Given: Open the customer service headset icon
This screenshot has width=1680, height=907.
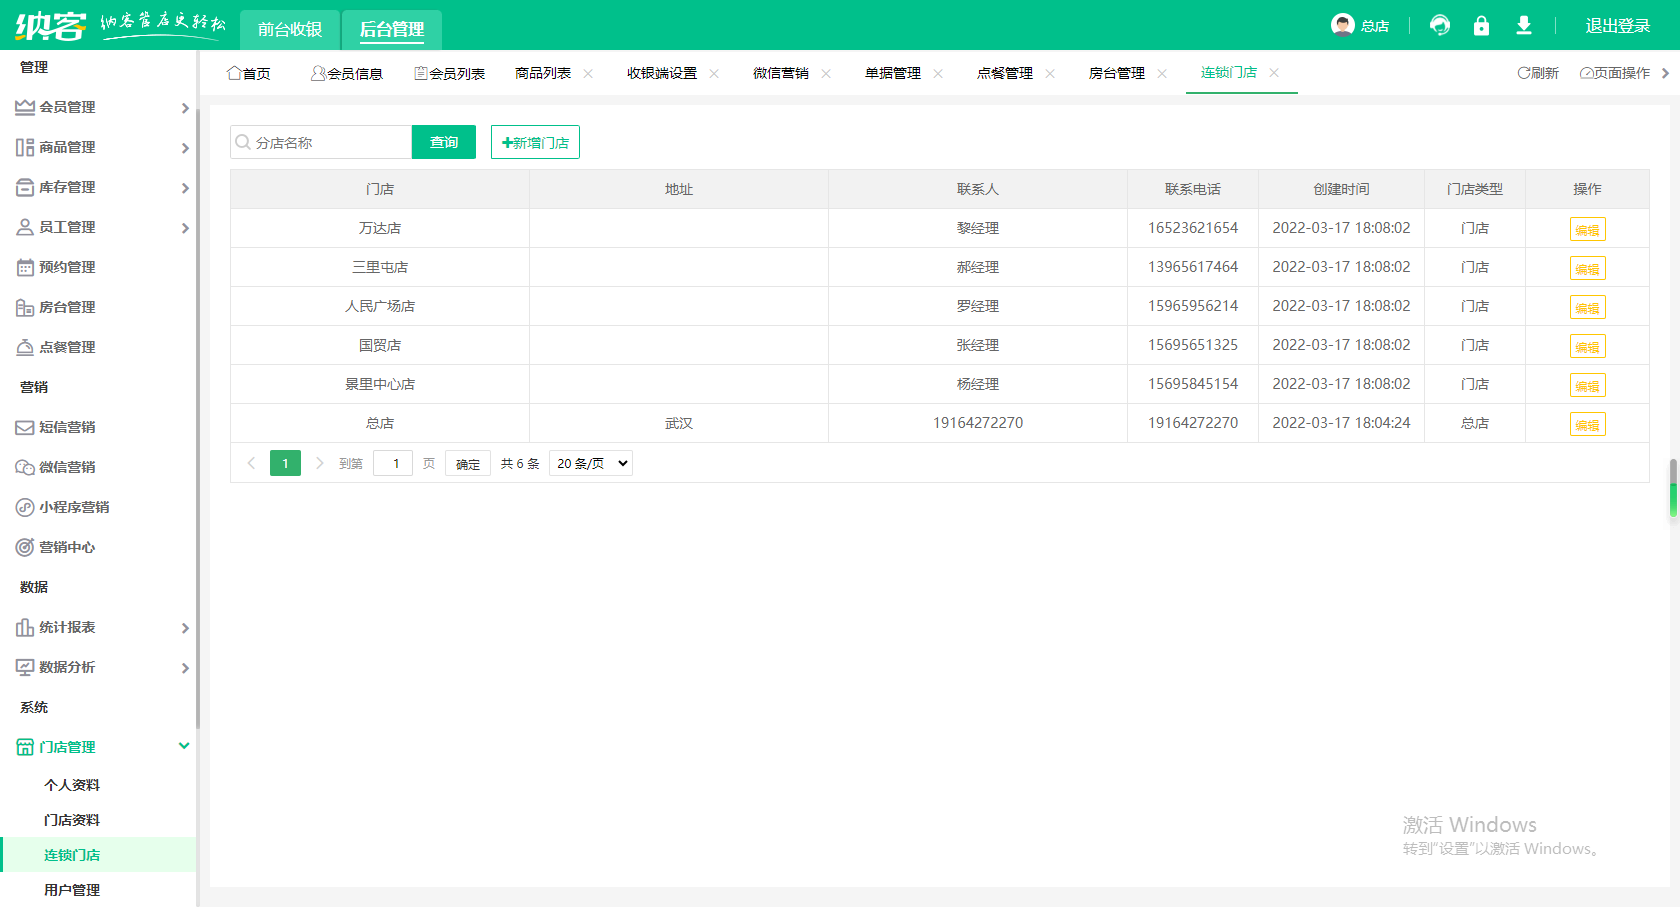Looking at the screenshot, I should [1440, 25].
